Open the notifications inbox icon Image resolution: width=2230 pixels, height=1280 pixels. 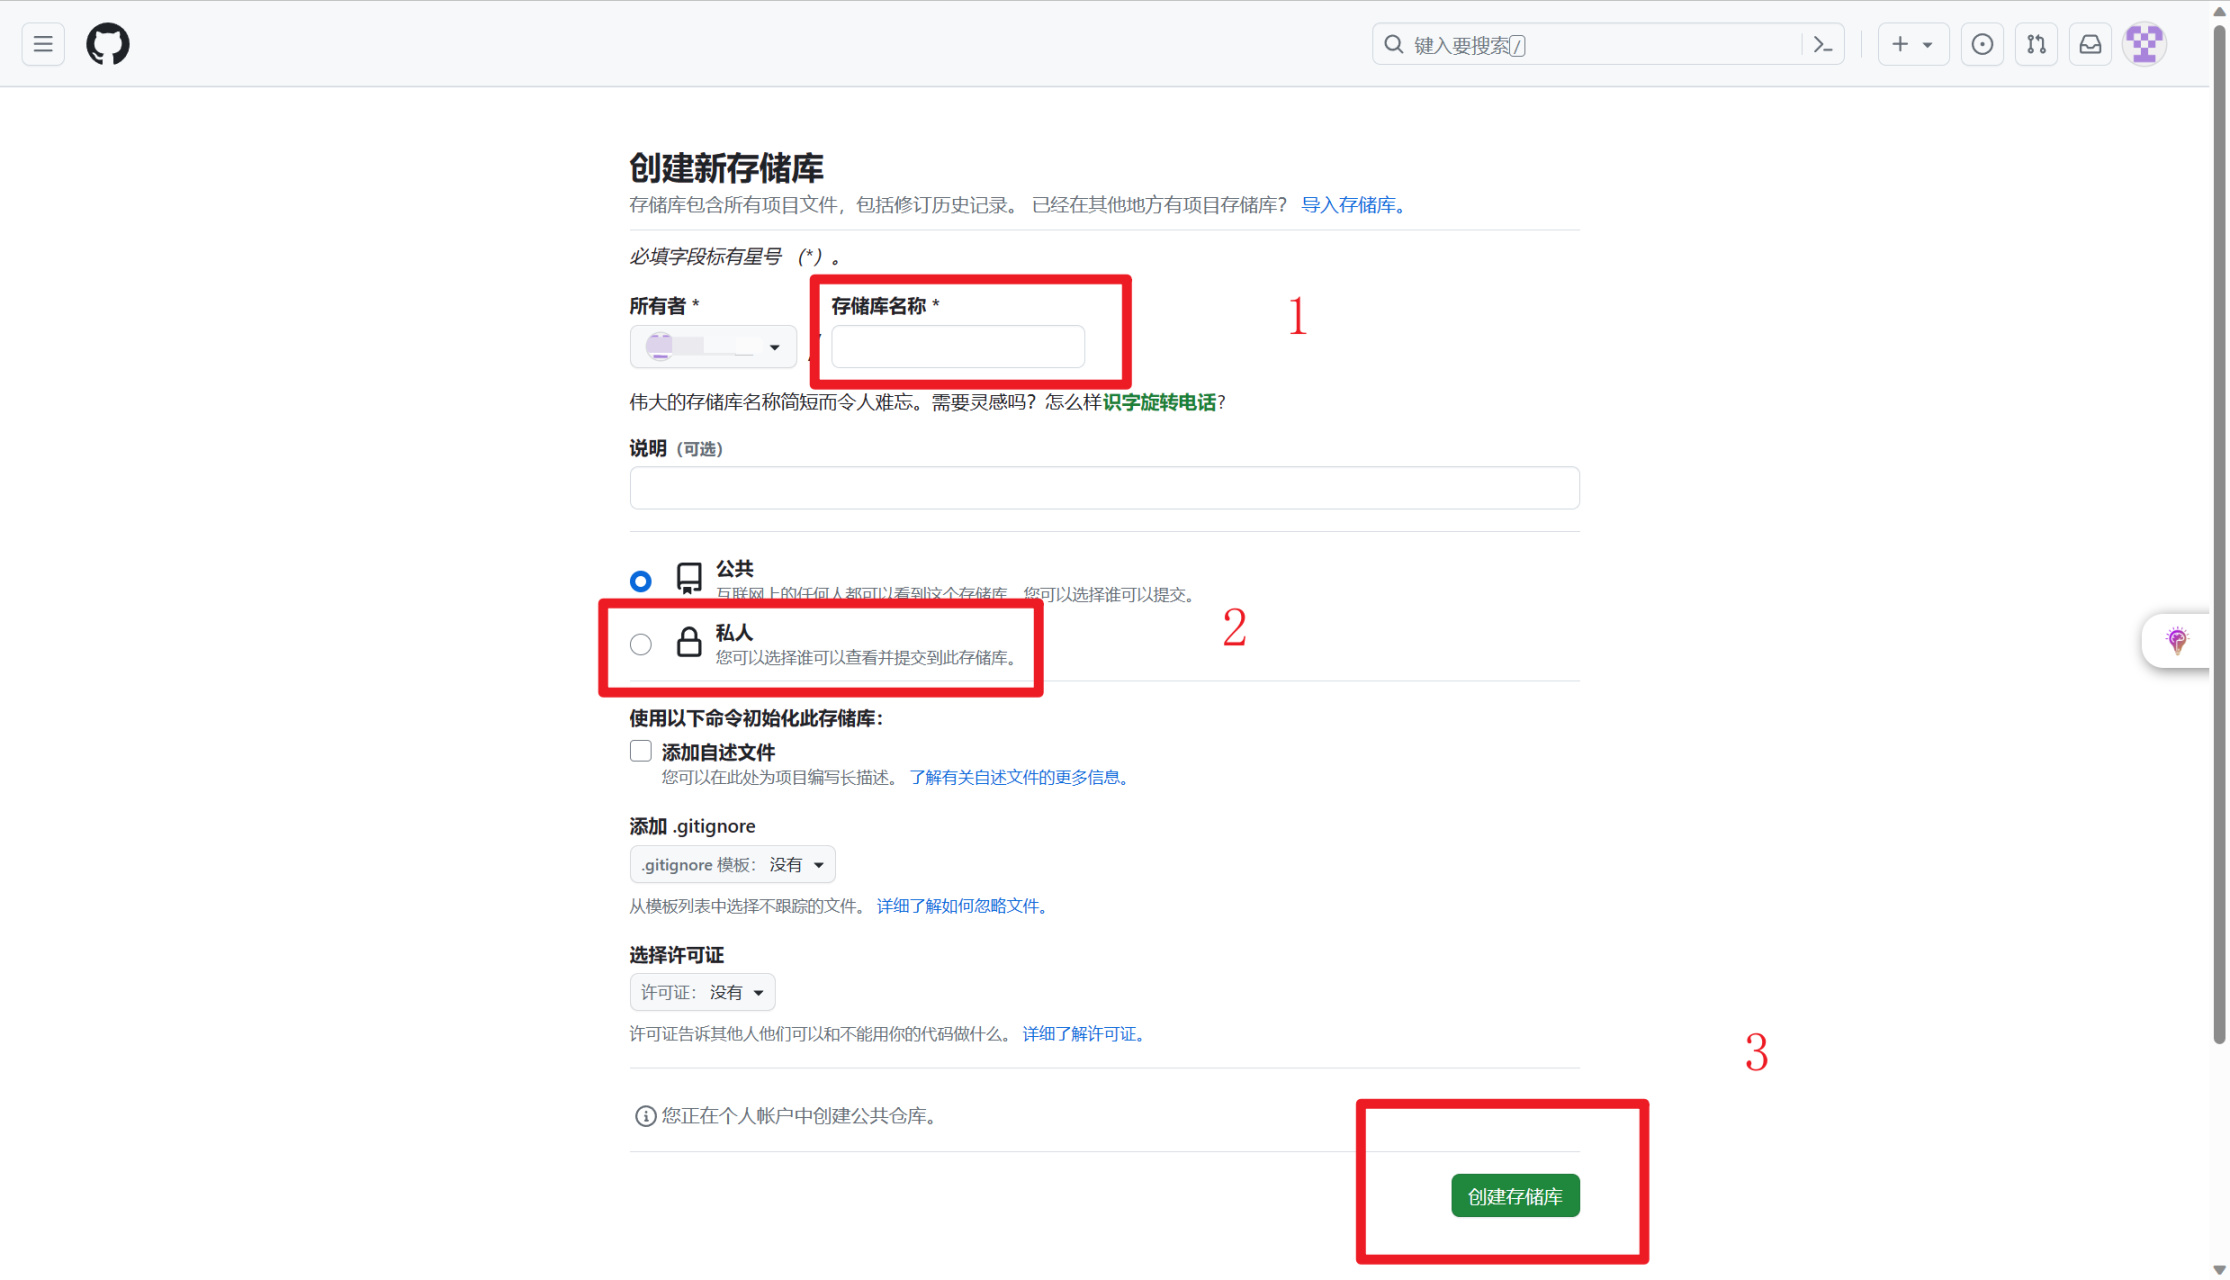(x=2090, y=44)
